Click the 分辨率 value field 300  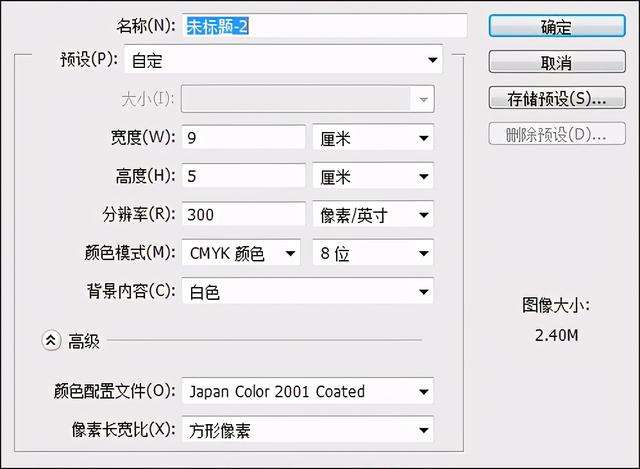coord(243,214)
